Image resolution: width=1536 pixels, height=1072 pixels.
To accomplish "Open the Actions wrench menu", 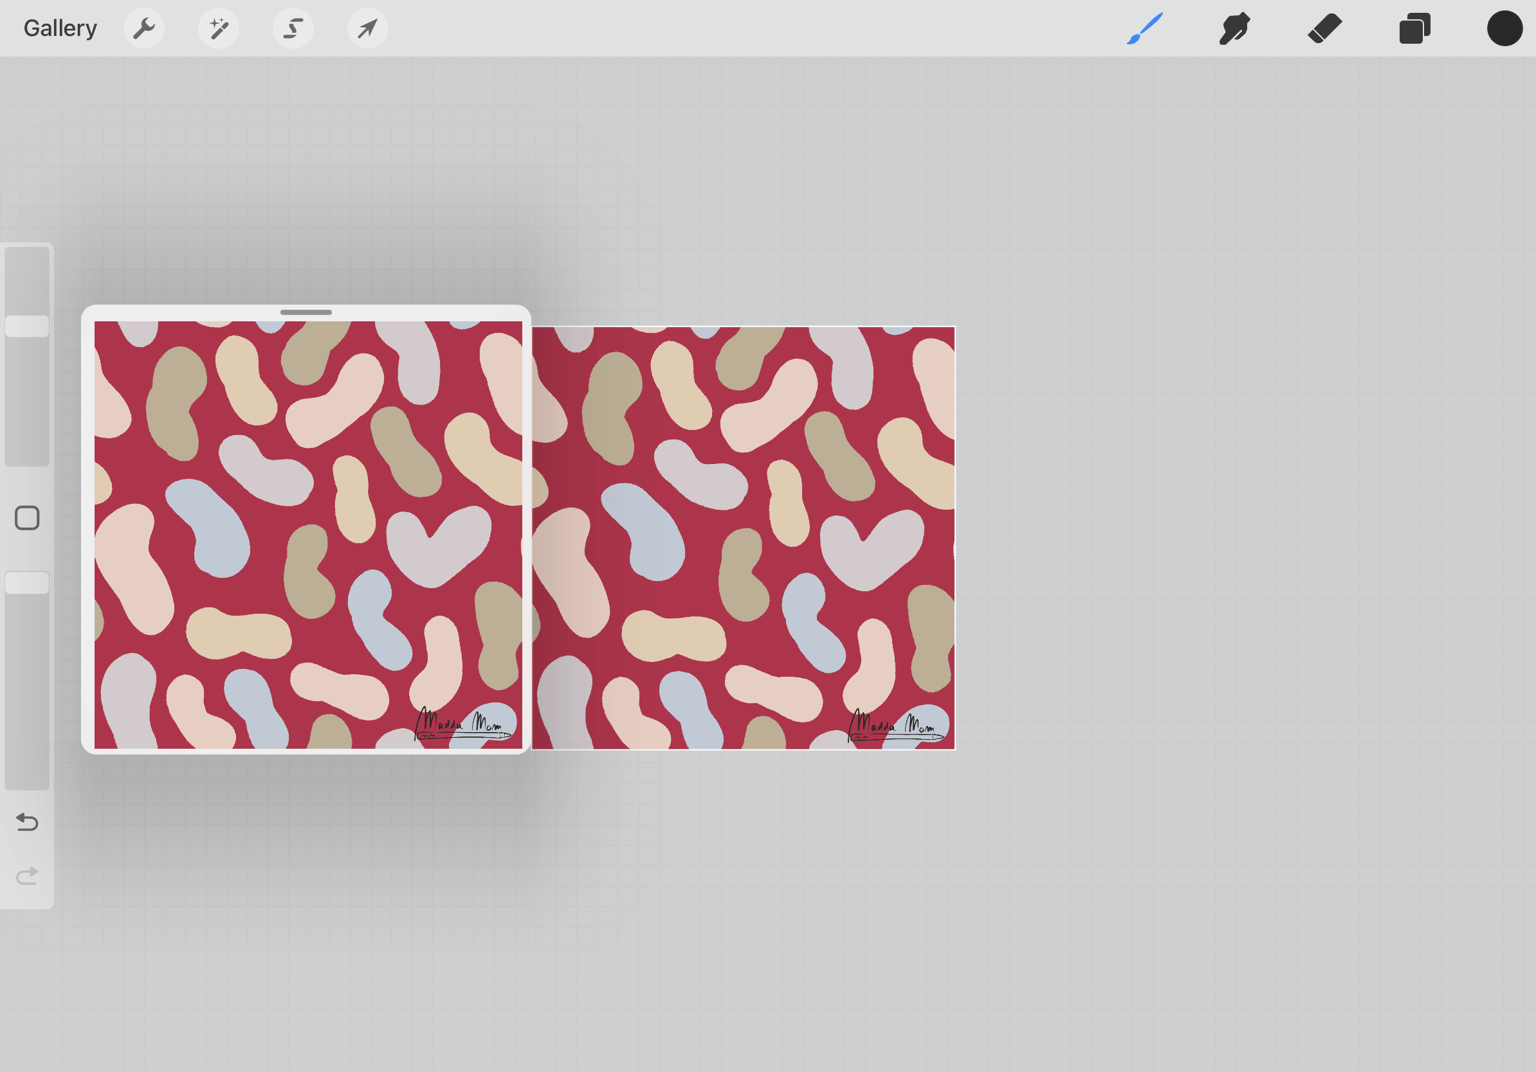I will pos(144,28).
